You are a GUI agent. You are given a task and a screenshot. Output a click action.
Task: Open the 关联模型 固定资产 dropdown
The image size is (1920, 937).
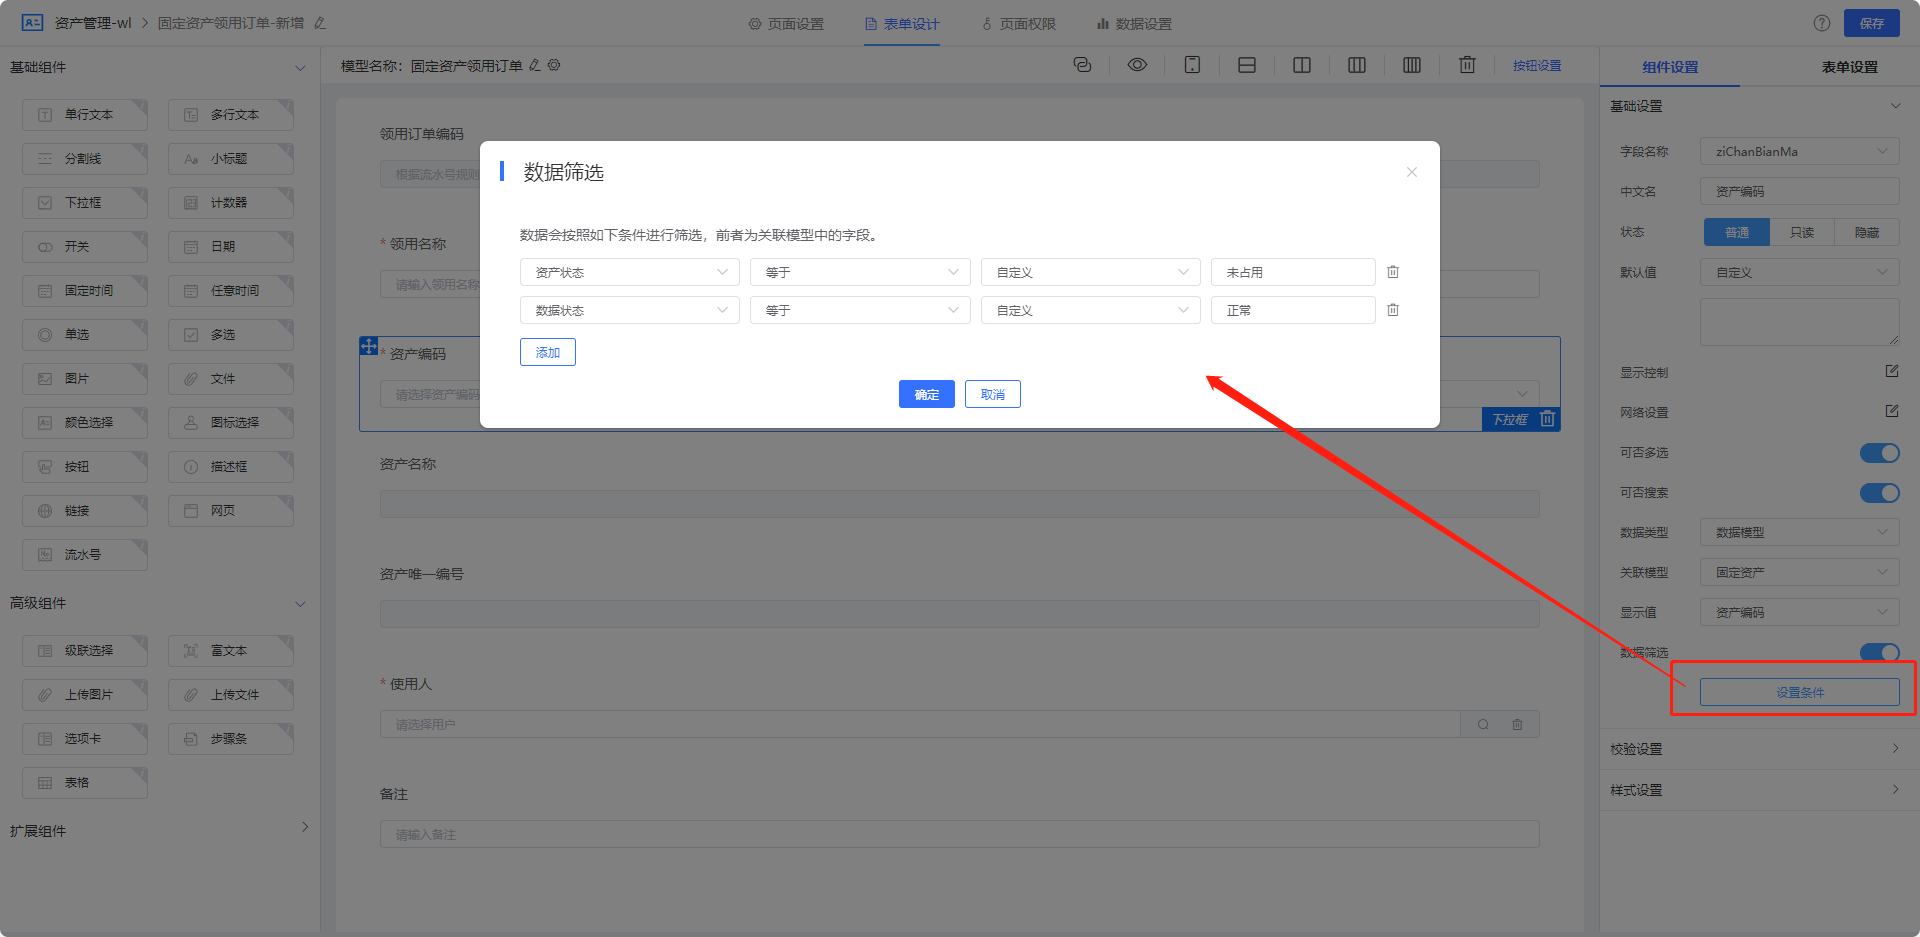1800,572
